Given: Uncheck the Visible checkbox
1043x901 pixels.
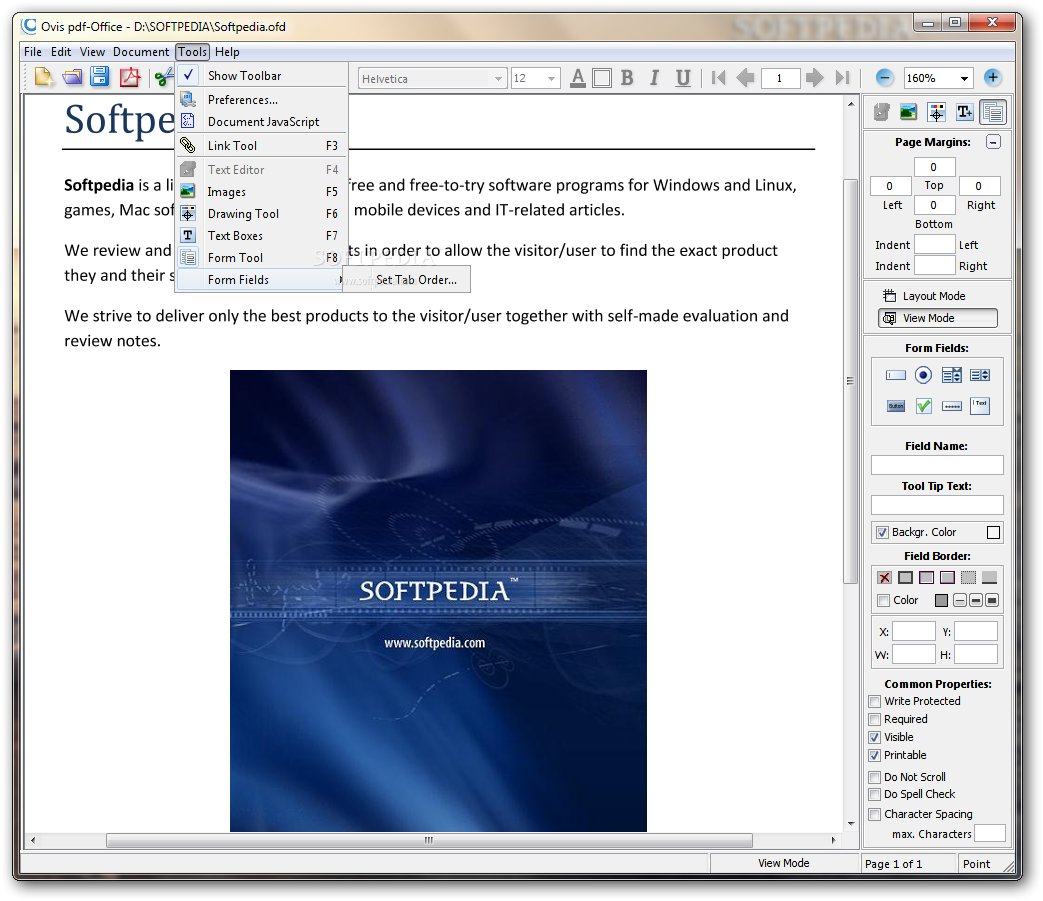Looking at the screenshot, I should coord(875,737).
